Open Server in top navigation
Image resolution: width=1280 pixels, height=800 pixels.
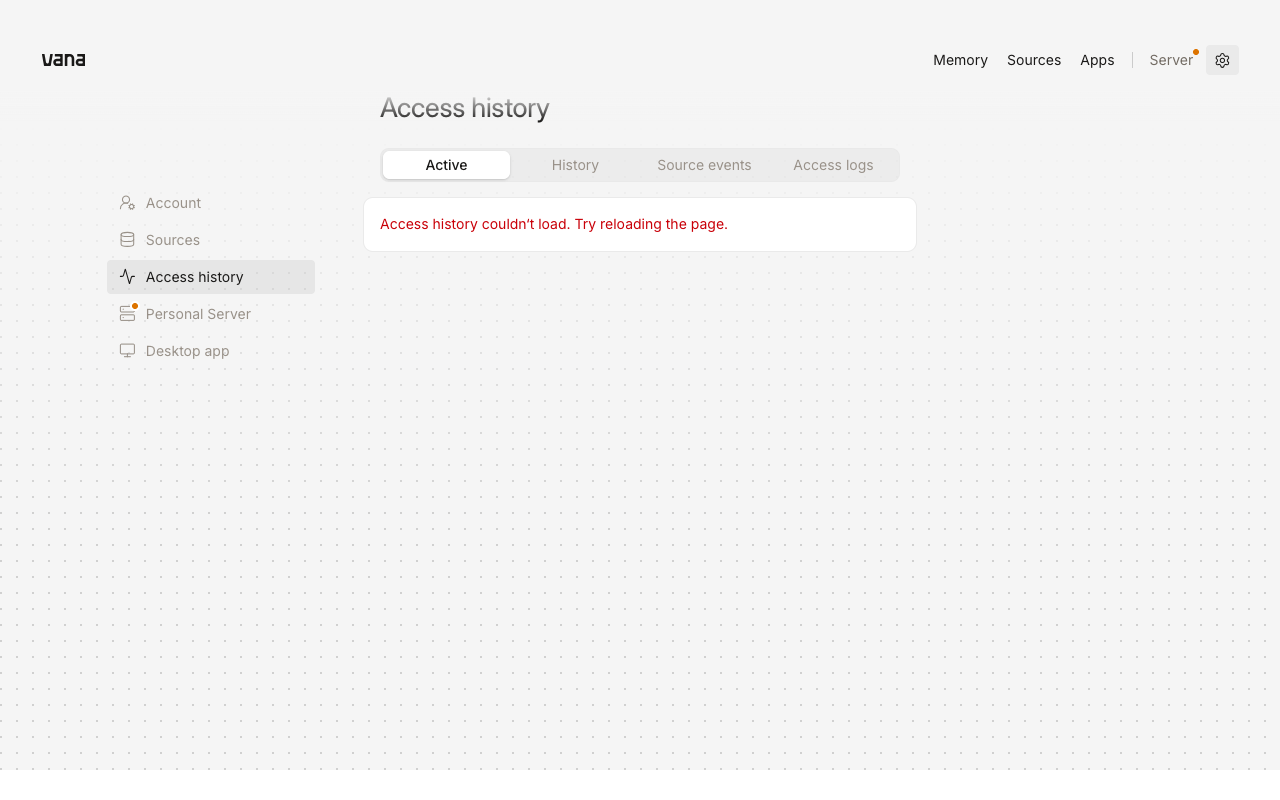tap(1171, 60)
